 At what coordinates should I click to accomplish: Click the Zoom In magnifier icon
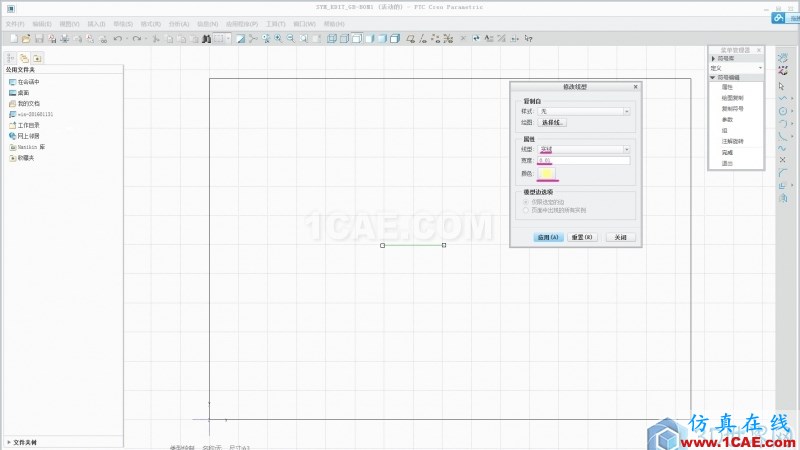click(278, 39)
